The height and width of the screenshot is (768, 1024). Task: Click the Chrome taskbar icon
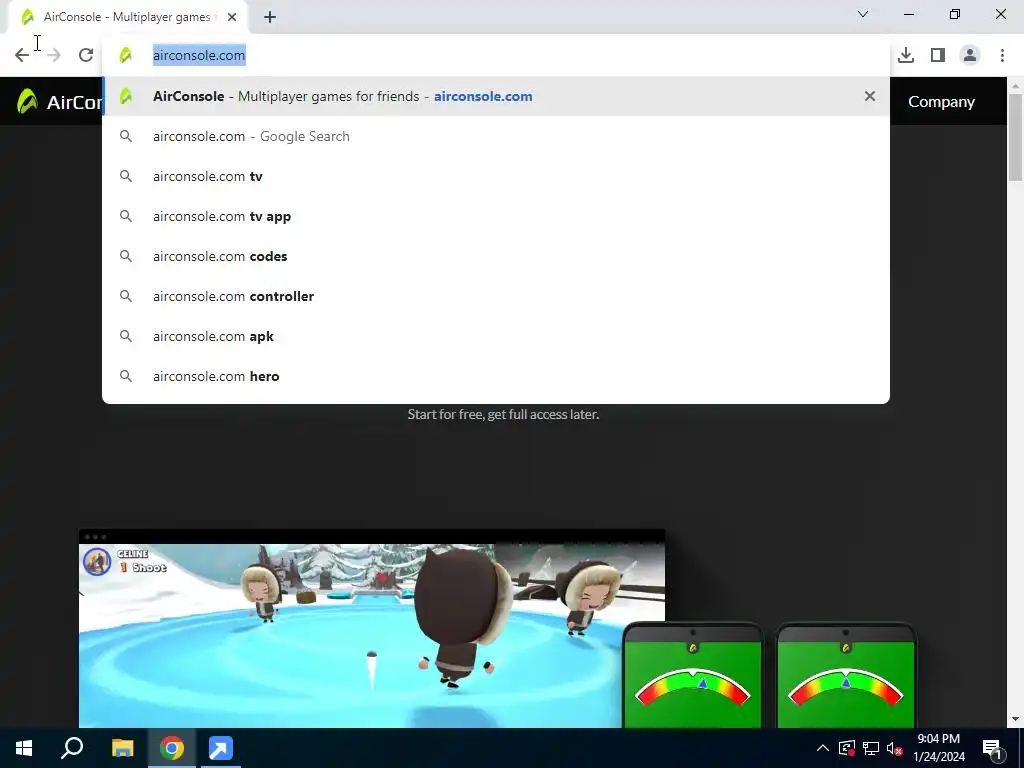coord(172,748)
